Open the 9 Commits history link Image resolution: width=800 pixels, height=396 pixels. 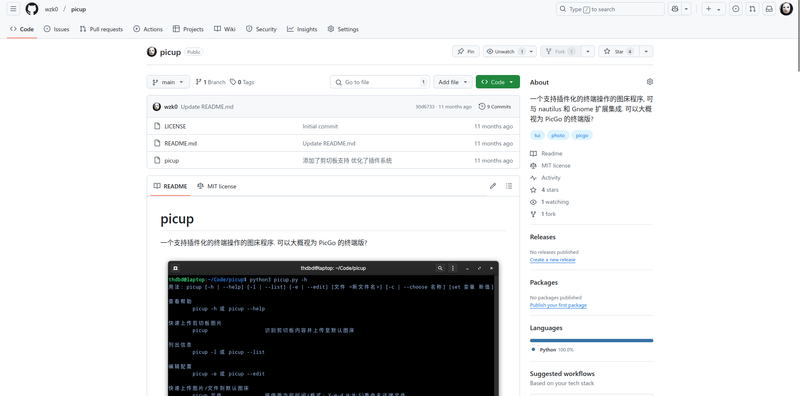tap(495, 107)
